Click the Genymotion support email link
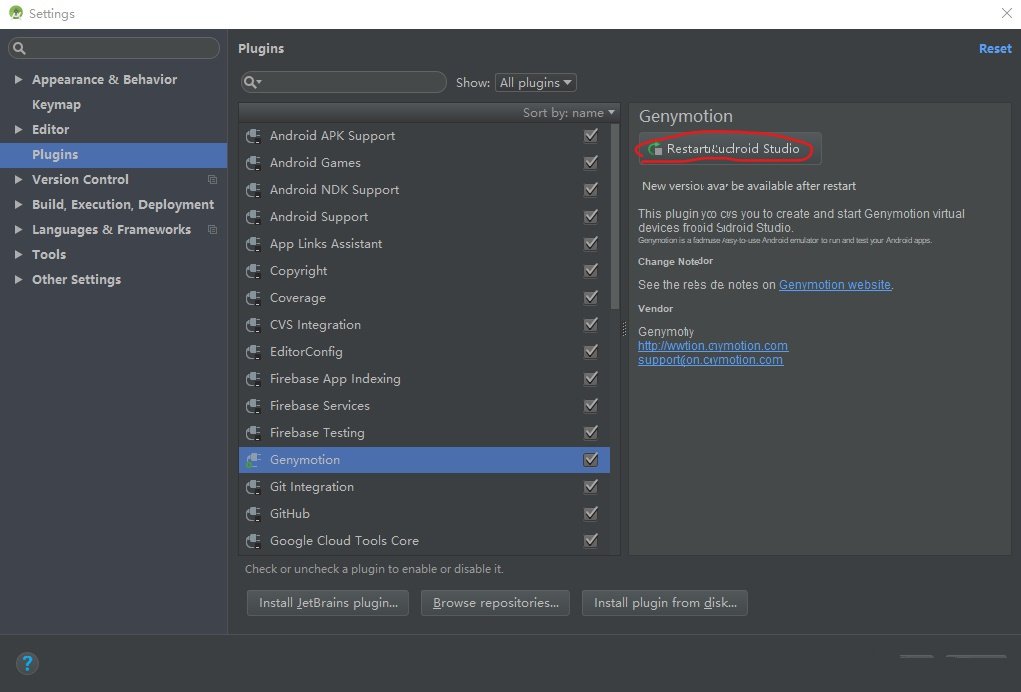 tap(710, 360)
